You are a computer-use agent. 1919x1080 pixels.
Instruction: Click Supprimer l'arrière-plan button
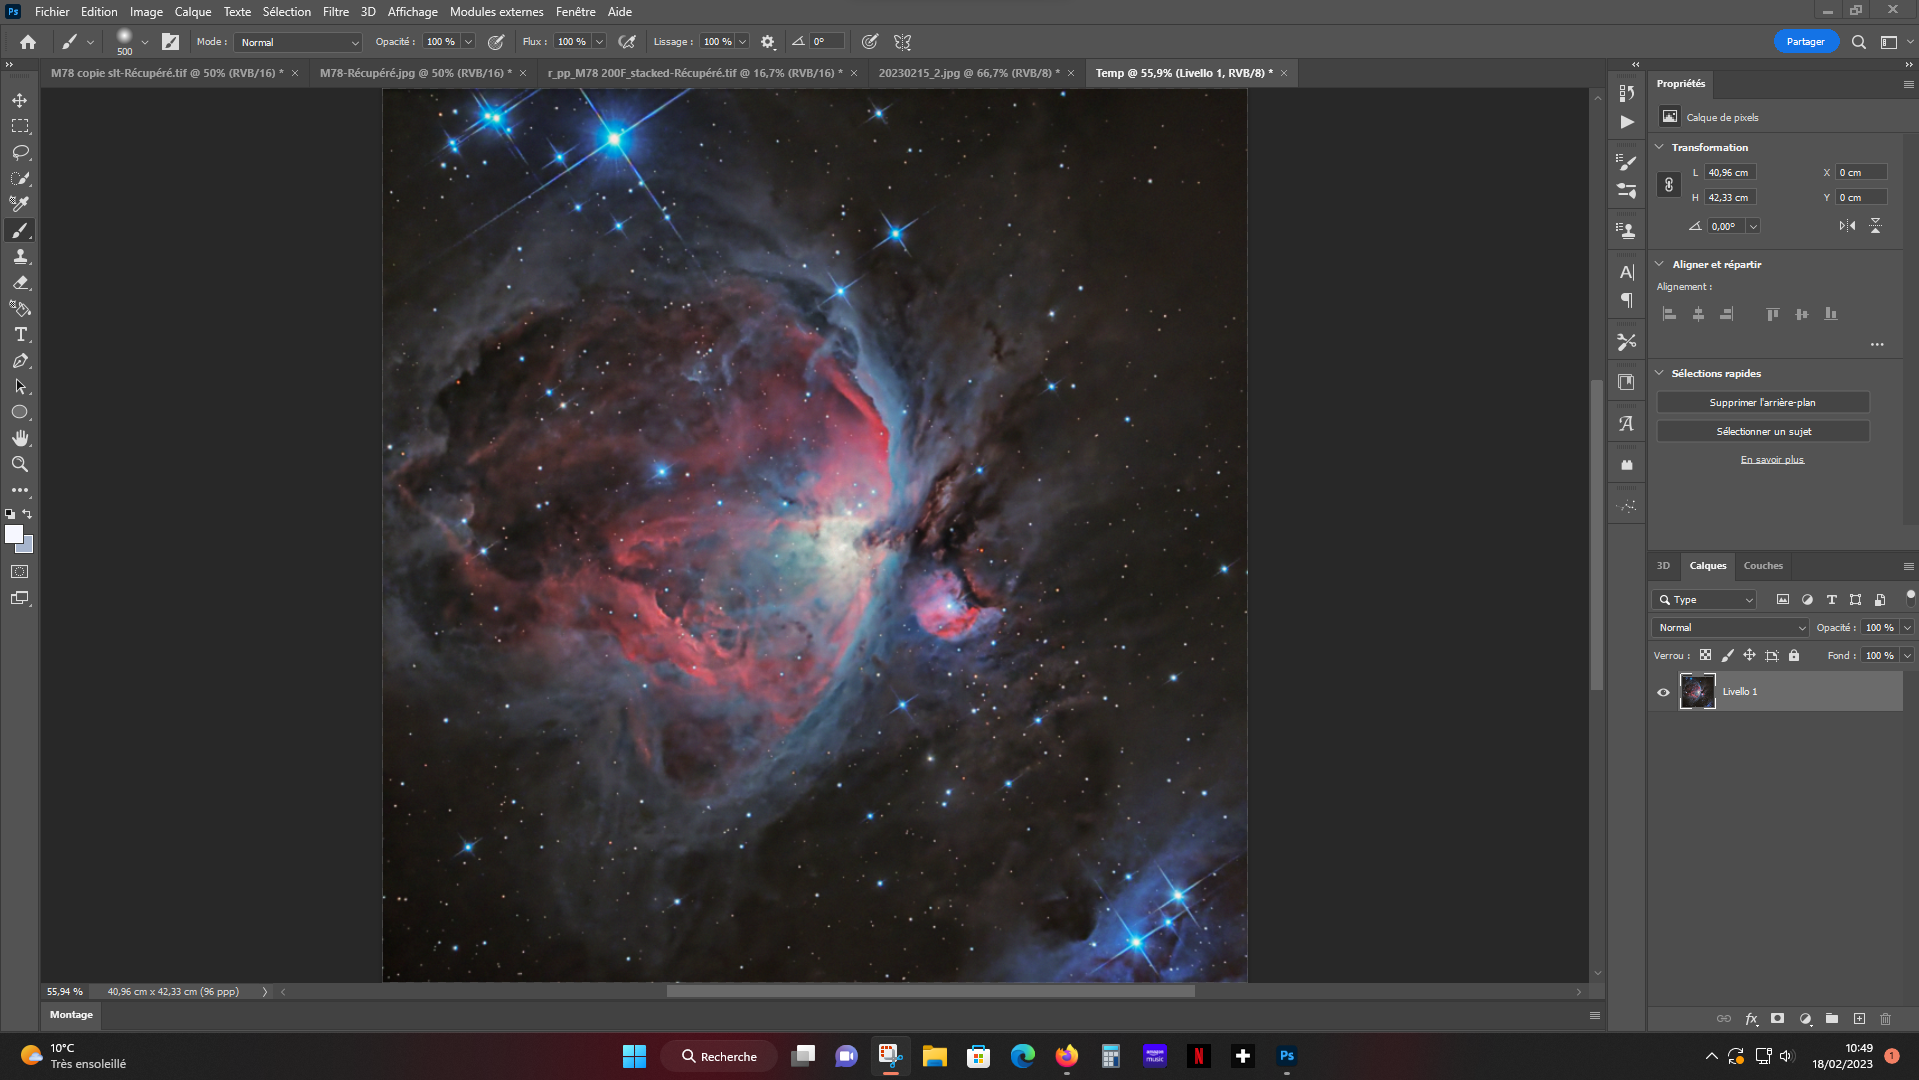(x=1763, y=402)
